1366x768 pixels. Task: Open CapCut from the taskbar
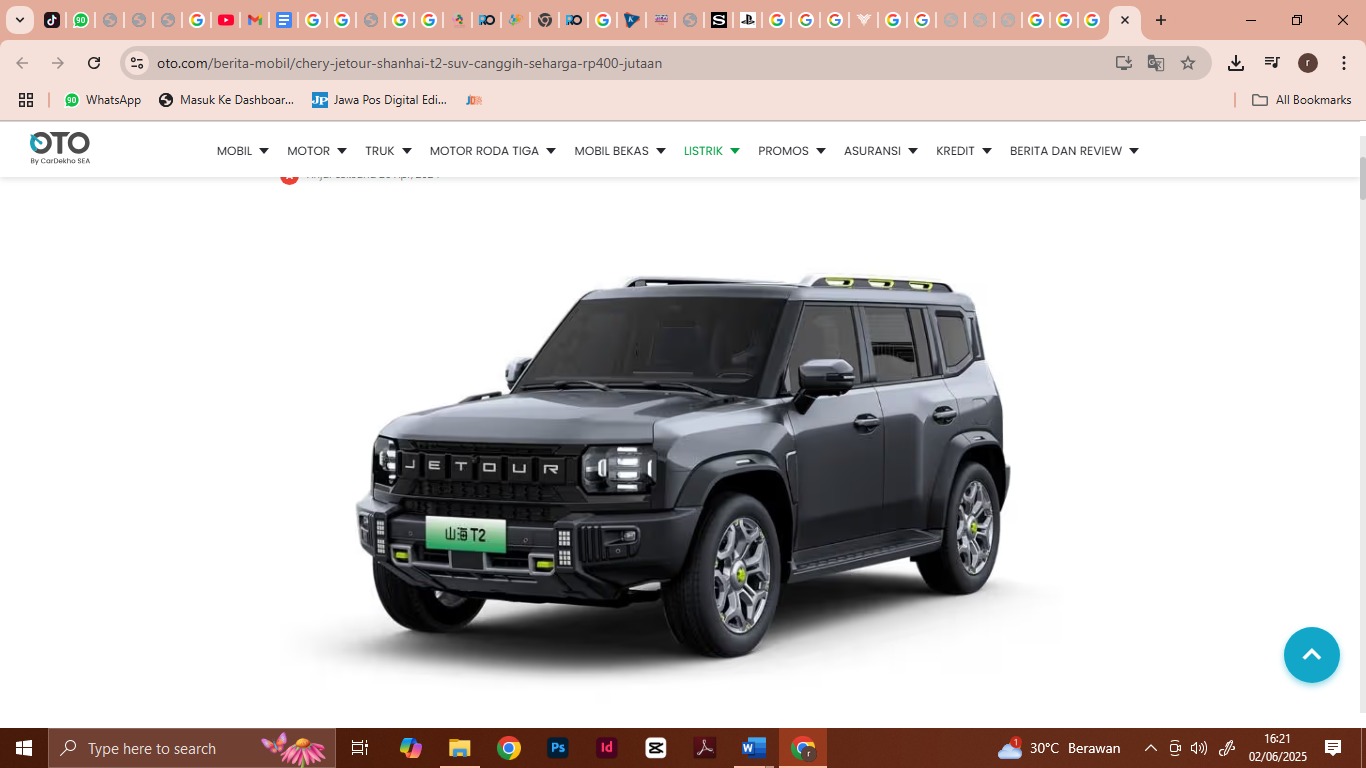coord(656,748)
